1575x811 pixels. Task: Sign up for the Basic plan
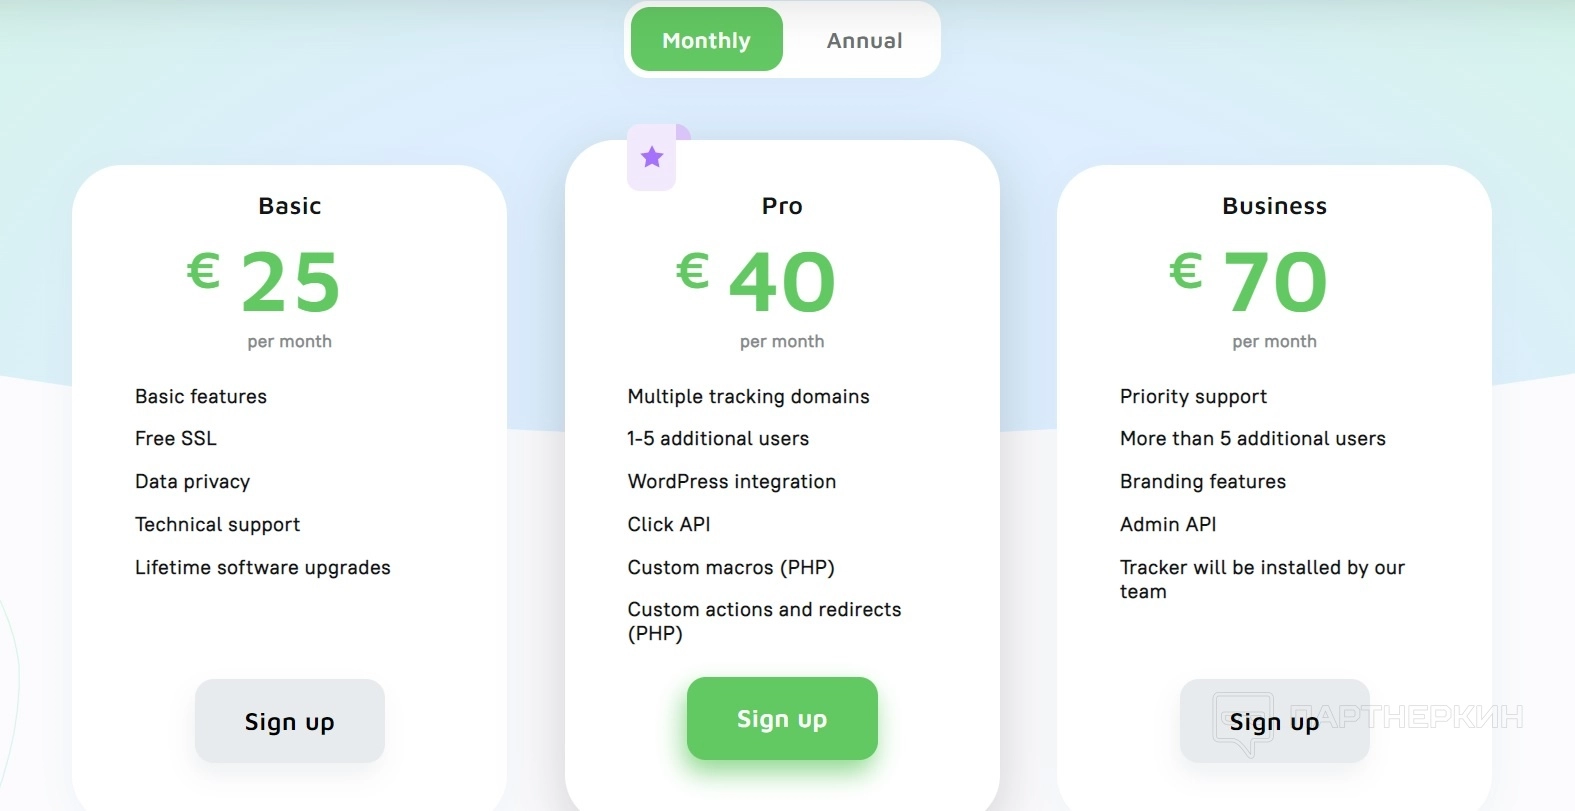(290, 721)
